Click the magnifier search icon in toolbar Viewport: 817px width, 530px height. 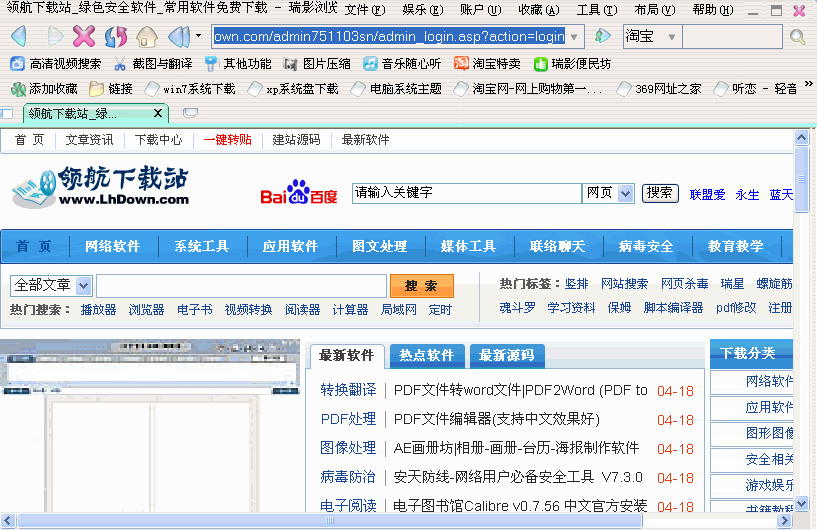[797, 36]
